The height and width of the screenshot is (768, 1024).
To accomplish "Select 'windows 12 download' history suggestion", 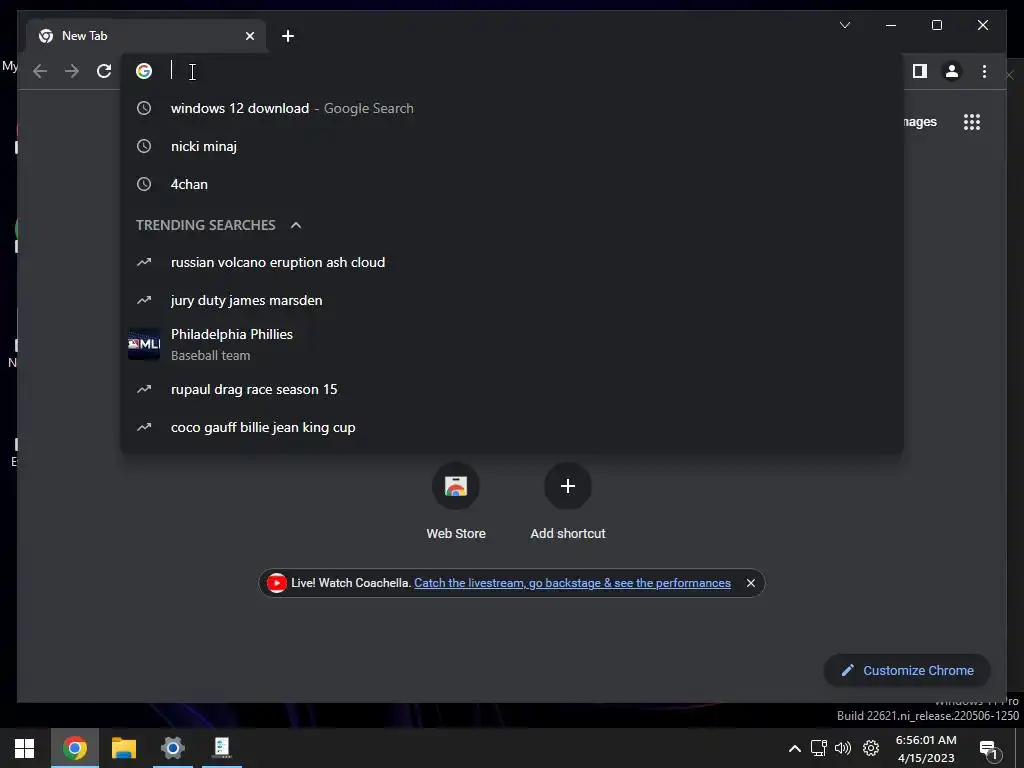I will coord(512,108).
